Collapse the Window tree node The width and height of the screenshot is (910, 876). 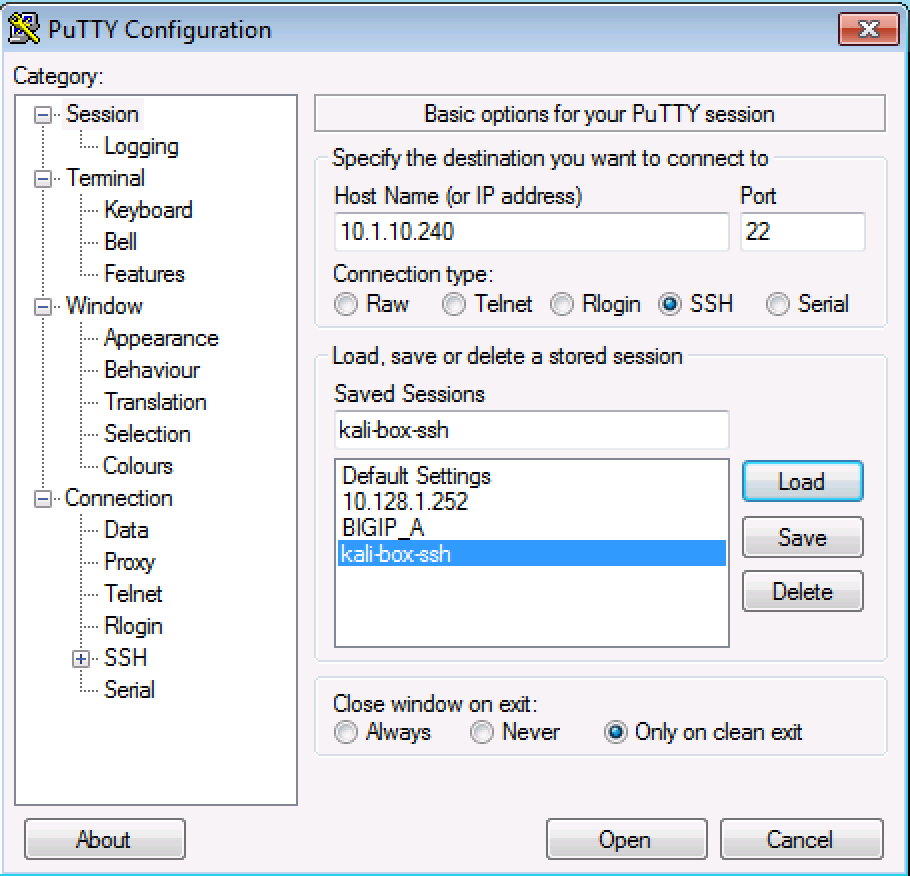(x=43, y=307)
